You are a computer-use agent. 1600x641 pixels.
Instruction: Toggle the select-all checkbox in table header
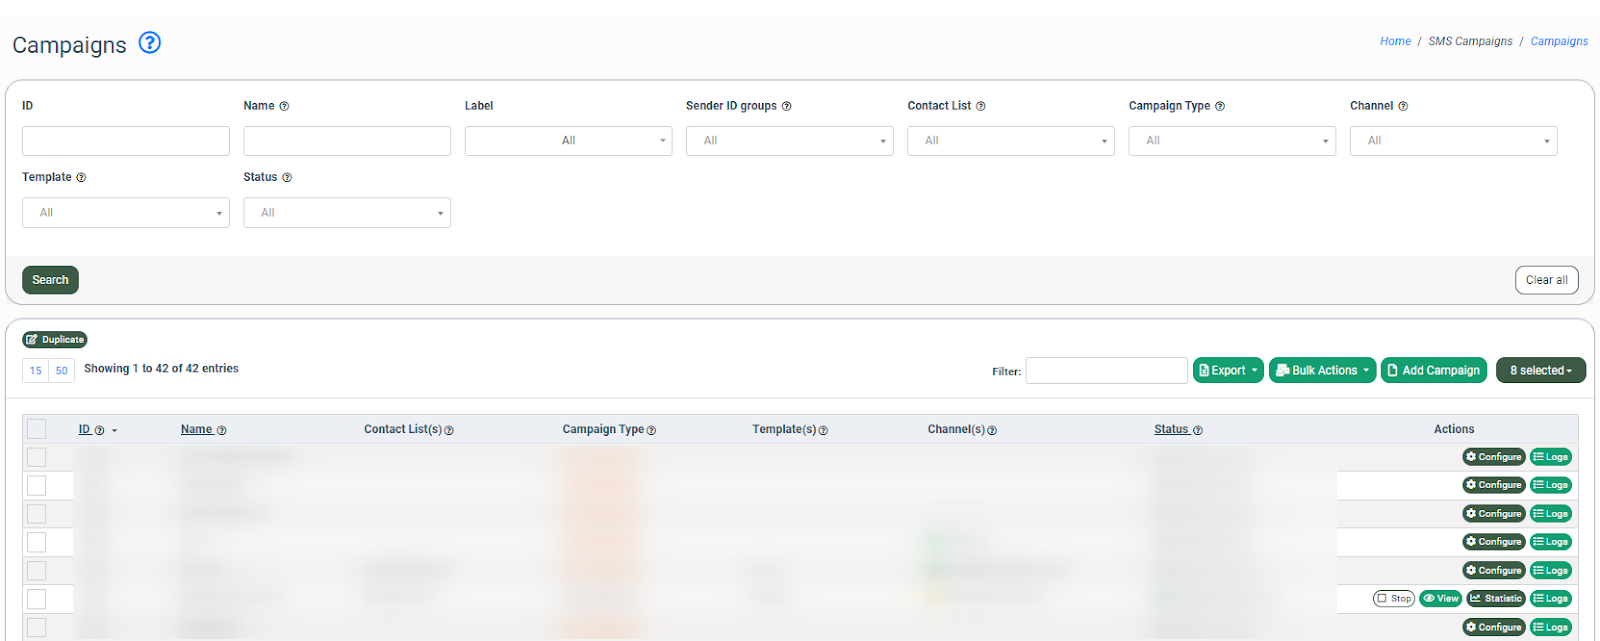[37, 429]
